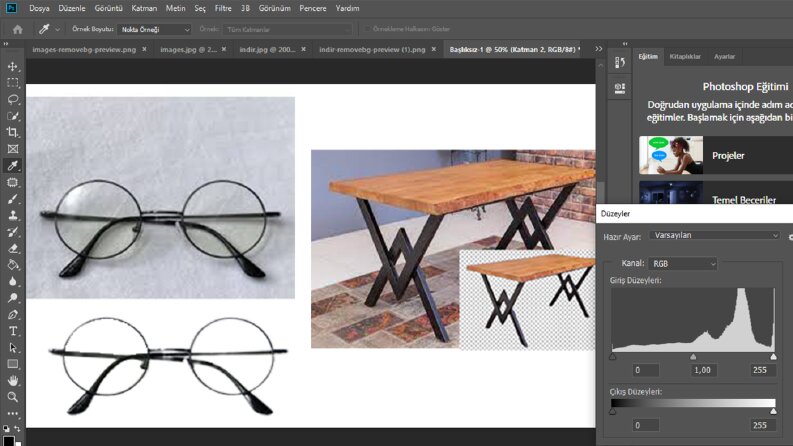The width and height of the screenshot is (793, 446).
Task: Open the Düzenle menu
Action: [72, 9]
